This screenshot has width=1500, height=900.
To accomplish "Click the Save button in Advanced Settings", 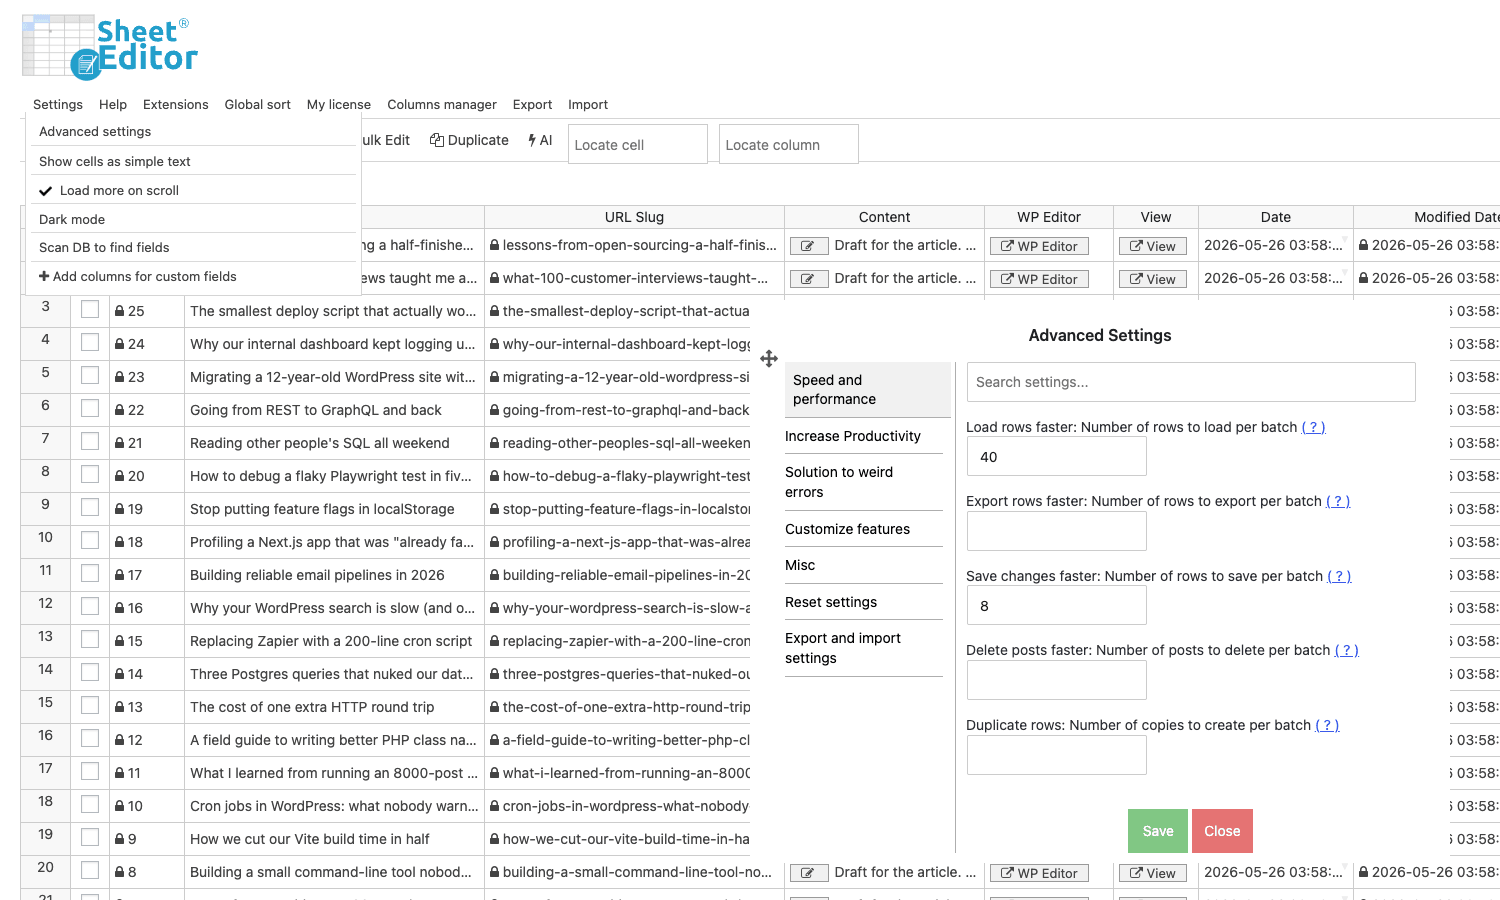I will (x=1158, y=831).
